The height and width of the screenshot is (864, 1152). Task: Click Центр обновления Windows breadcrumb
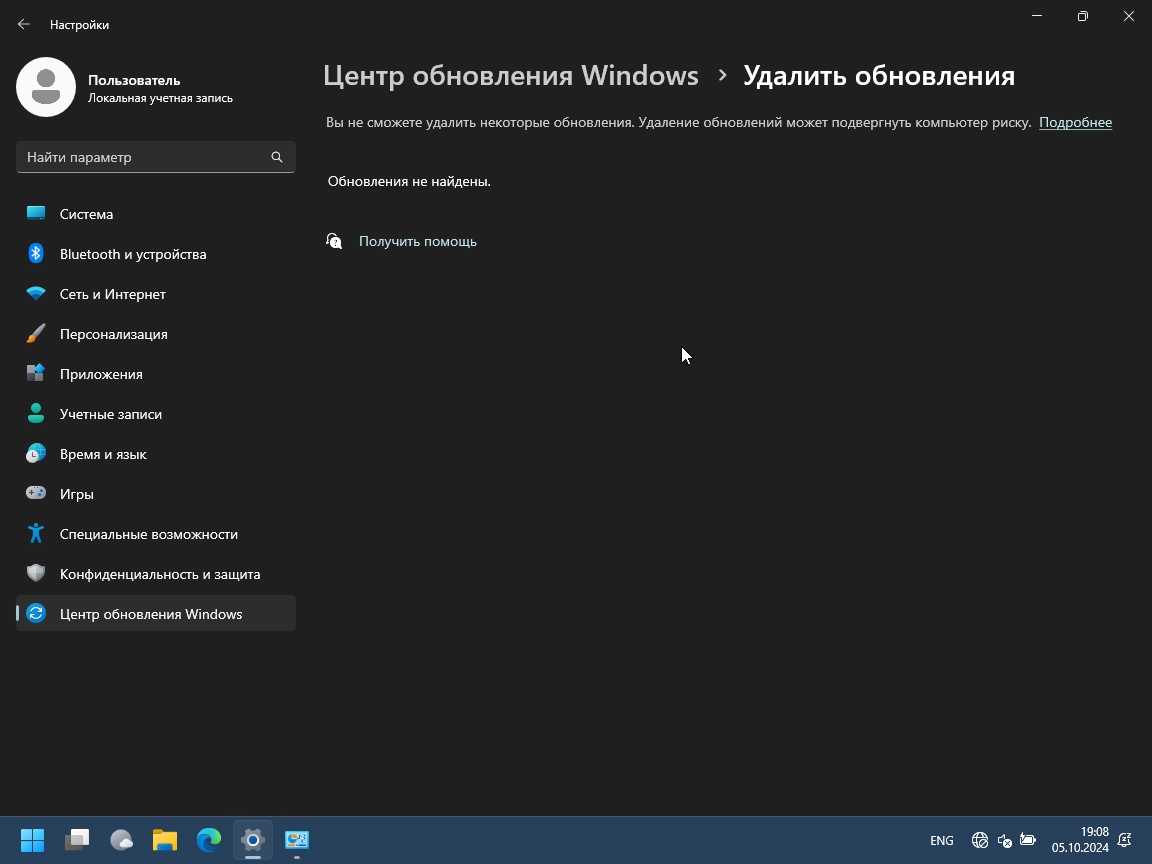pos(511,76)
